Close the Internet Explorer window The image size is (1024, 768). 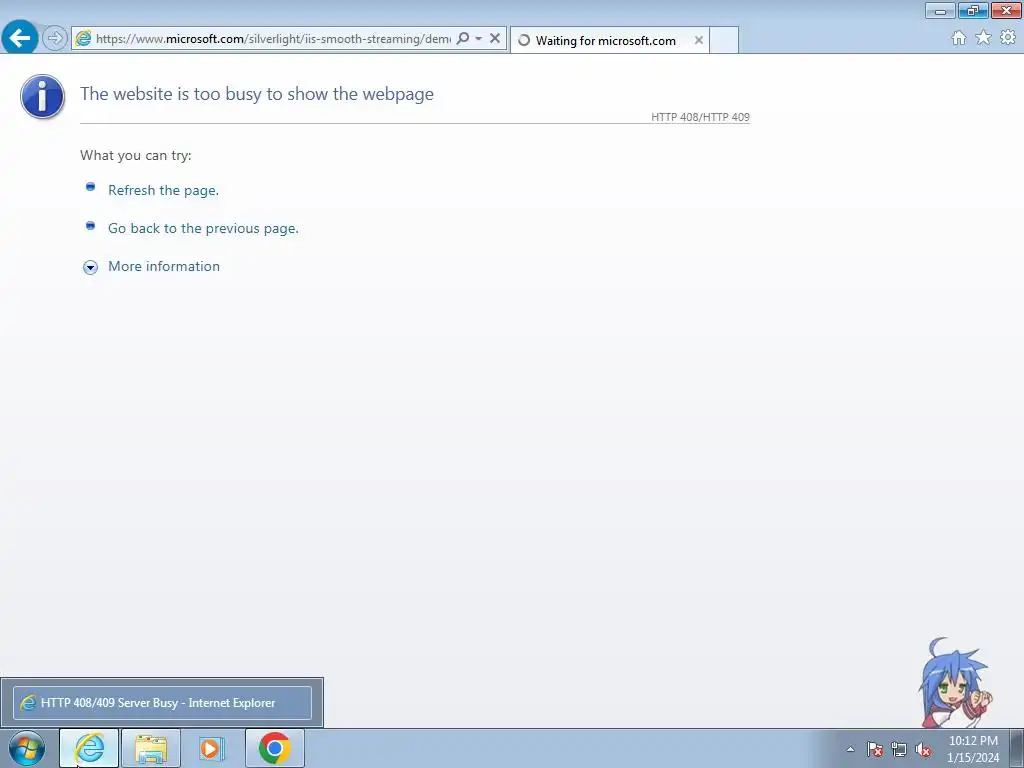click(1006, 10)
